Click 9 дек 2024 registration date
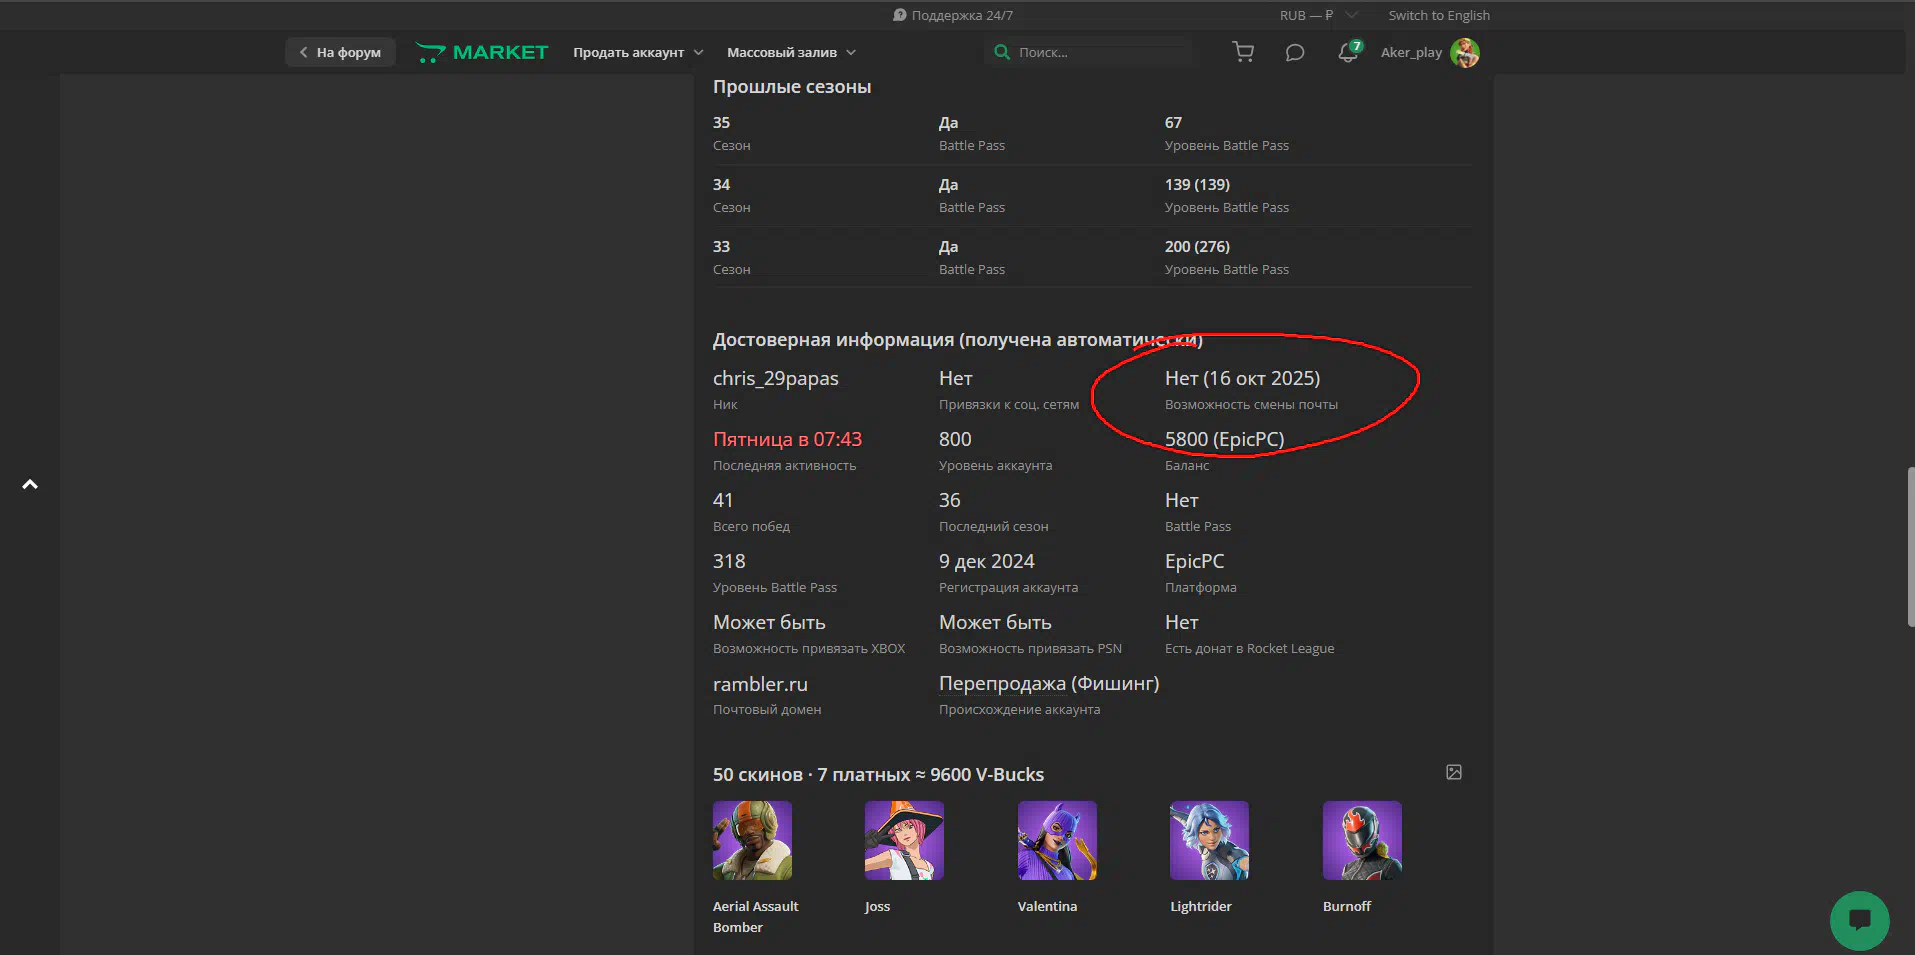This screenshot has height=955, width=1915. click(x=987, y=561)
